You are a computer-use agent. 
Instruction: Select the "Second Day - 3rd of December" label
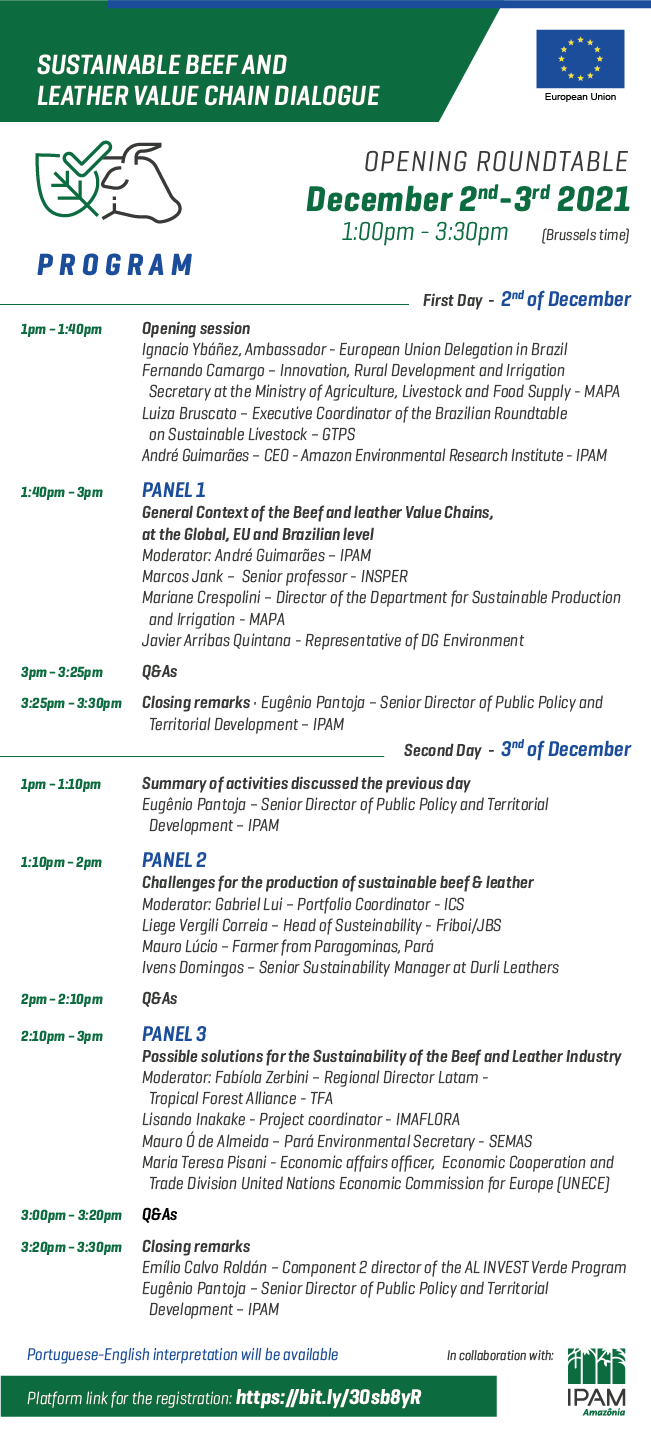(517, 750)
